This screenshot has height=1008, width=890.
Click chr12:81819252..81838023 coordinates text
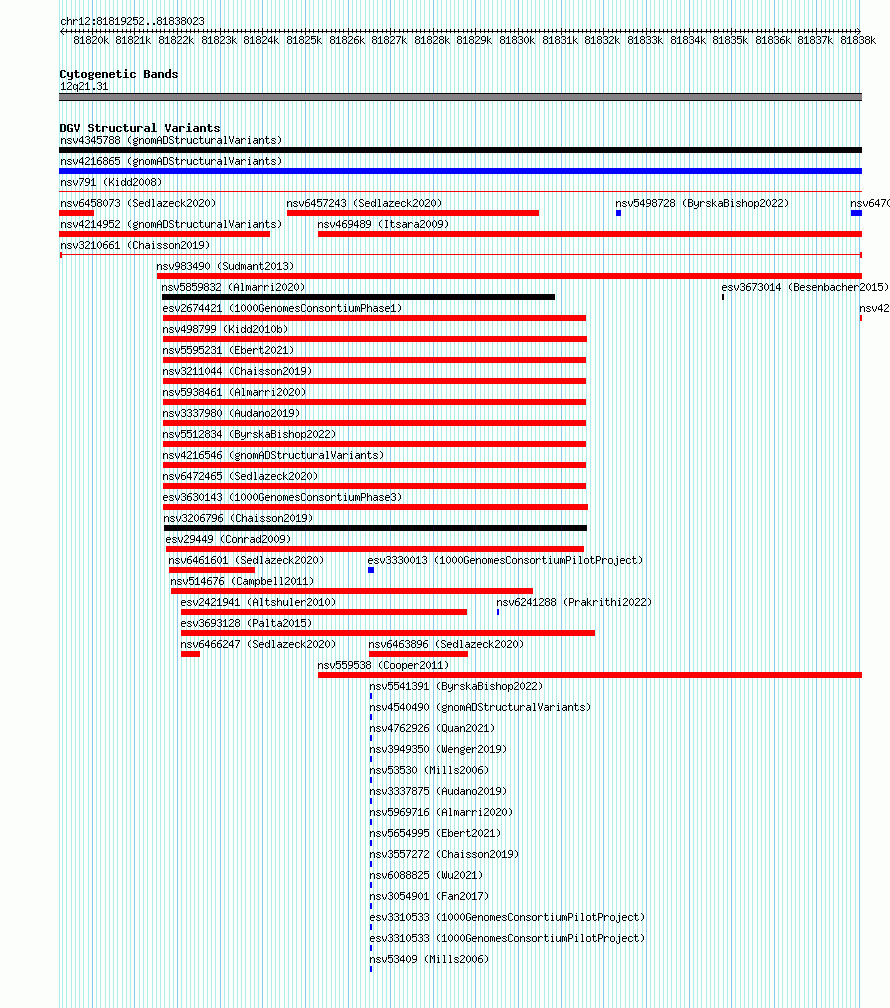coord(132,21)
